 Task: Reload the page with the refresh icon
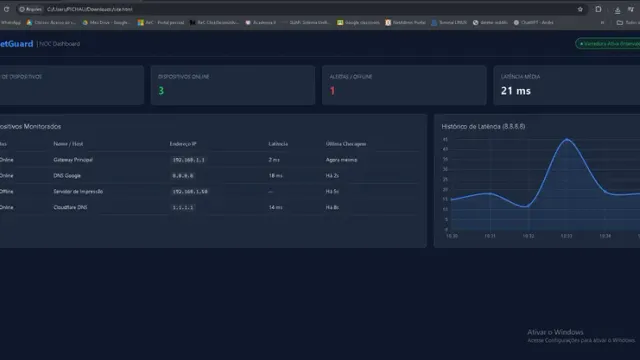click(6, 9)
